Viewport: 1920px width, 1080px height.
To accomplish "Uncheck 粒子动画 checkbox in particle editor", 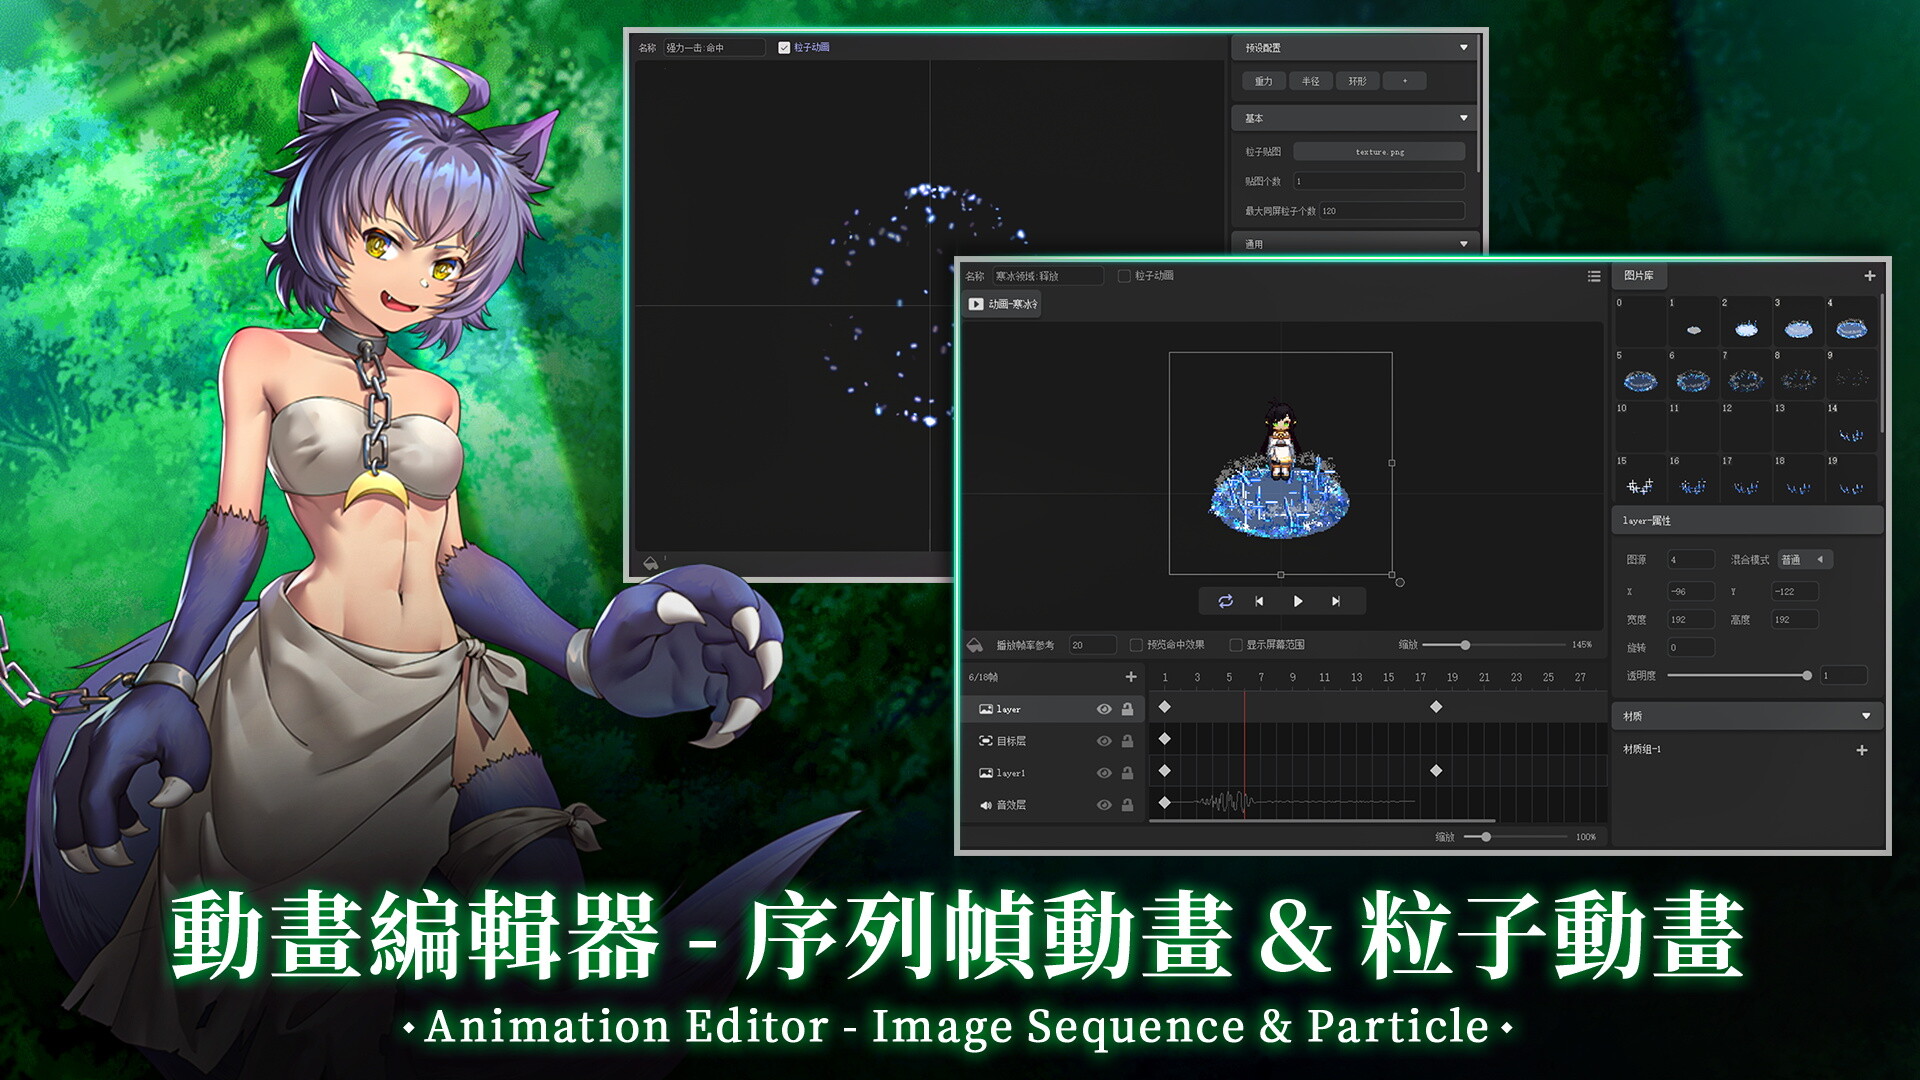I will click(x=784, y=47).
